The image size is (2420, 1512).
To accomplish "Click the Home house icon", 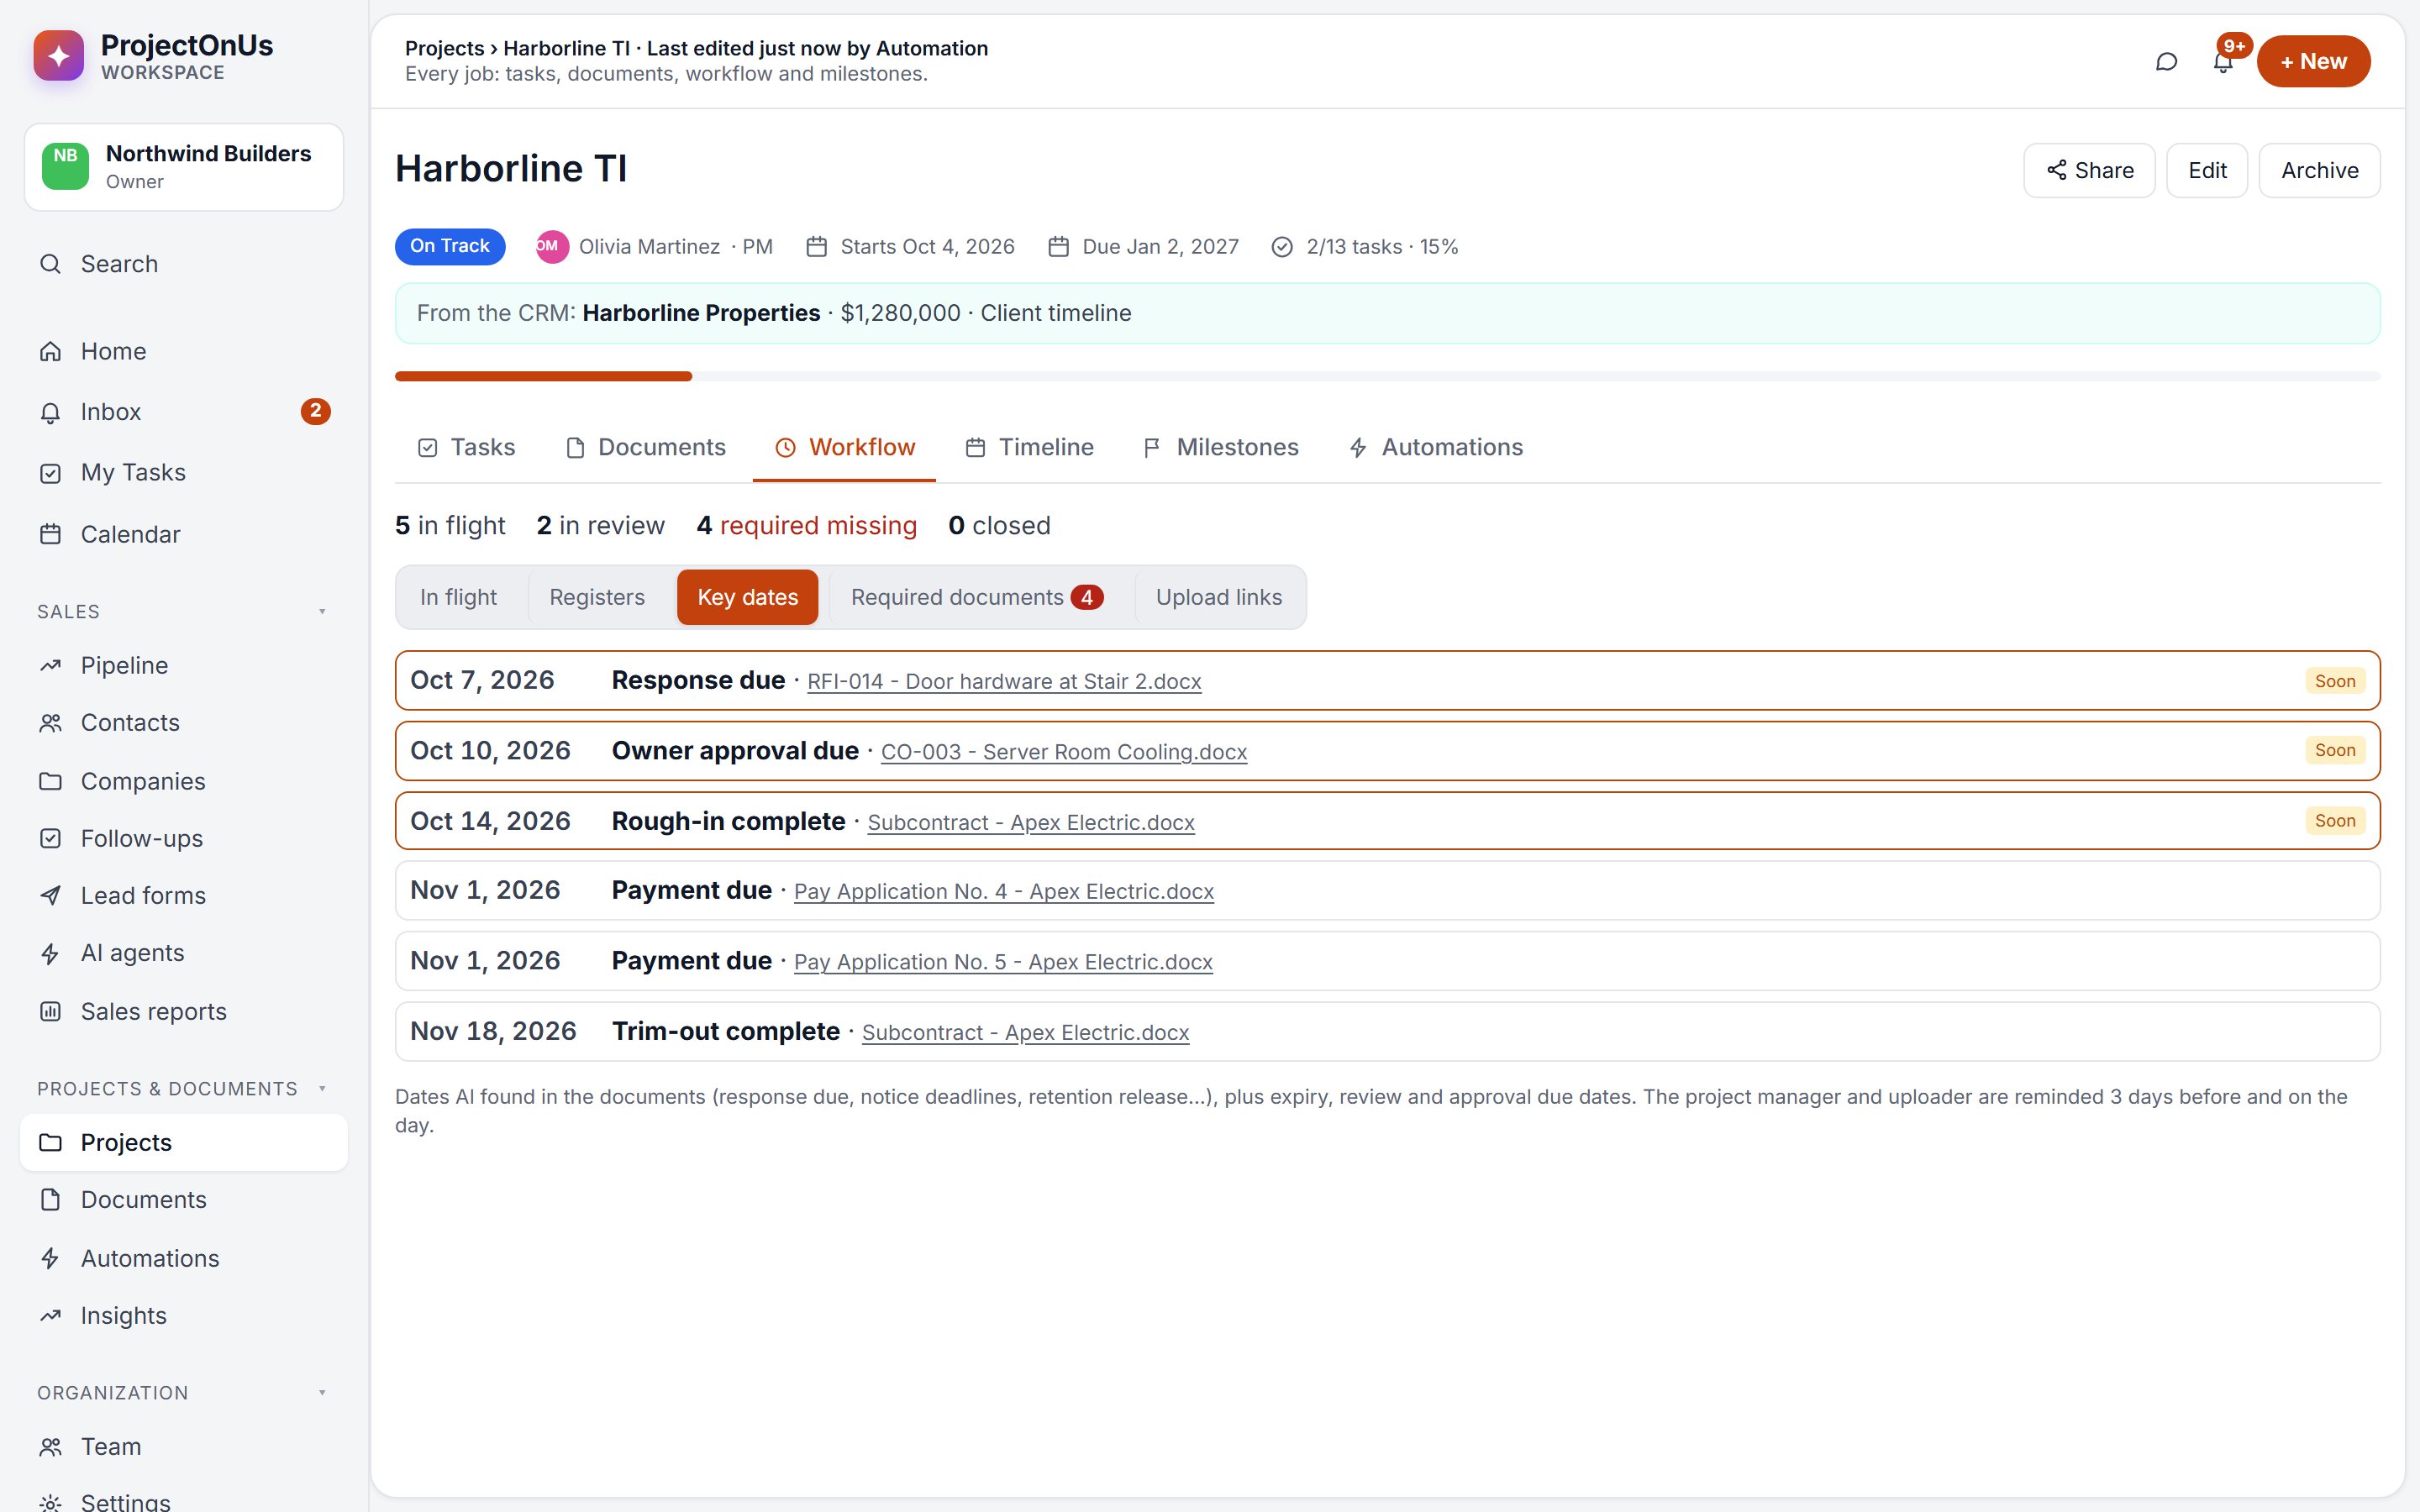I will click(50, 351).
